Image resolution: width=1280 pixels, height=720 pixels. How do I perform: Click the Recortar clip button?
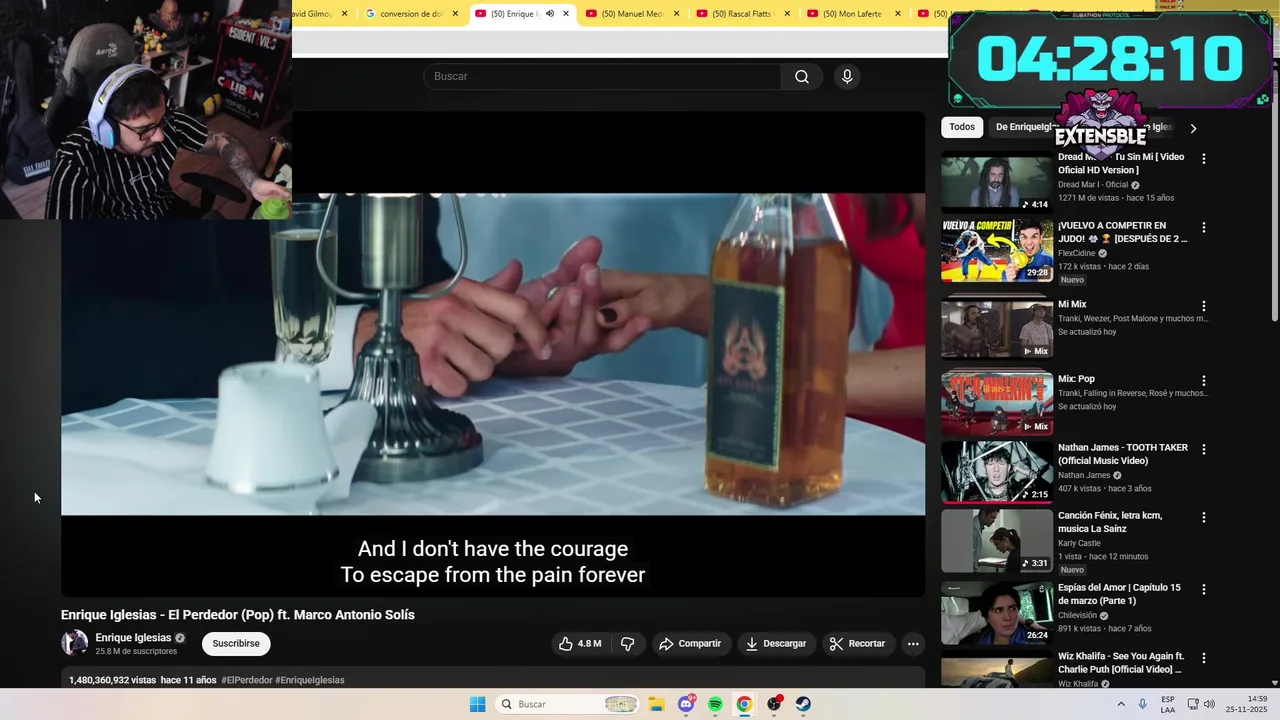pyautogui.click(x=857, y=644)
